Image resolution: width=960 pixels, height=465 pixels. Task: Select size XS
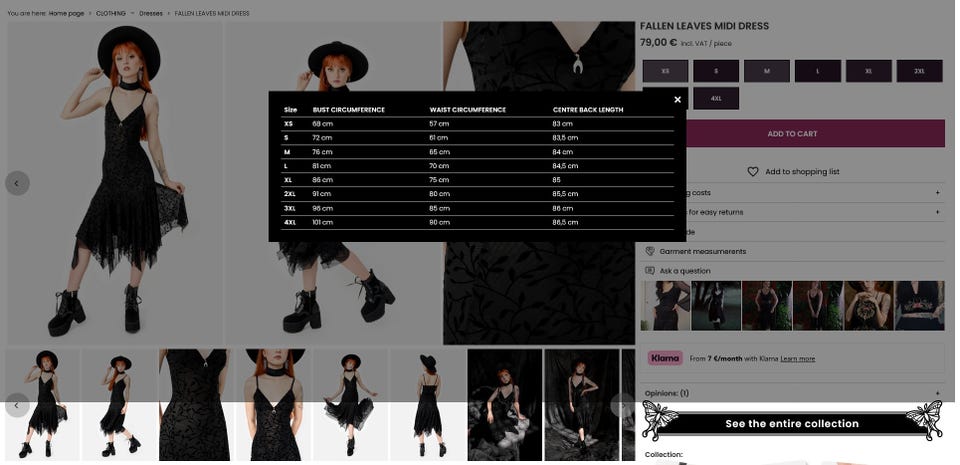[x=666, y=71]
